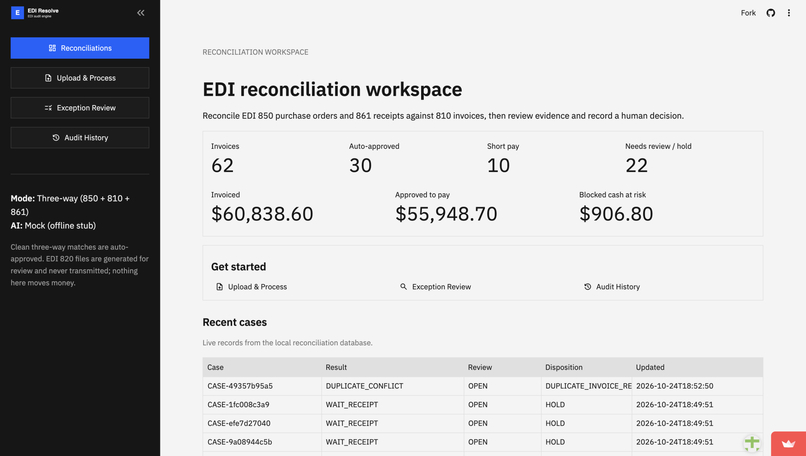The width and height of the screenshot is (806, 456).
Task: Open the three-dot options menu
Action: pyautogui.click(x=789, y=13)
